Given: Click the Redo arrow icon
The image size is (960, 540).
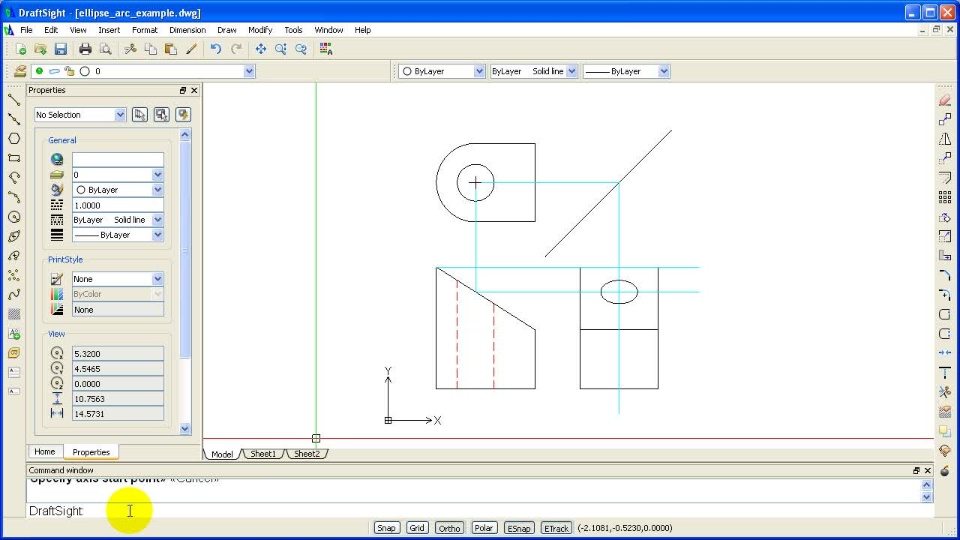Looking at the screenshot, I should pyautogui.click(x=236, y=49).
